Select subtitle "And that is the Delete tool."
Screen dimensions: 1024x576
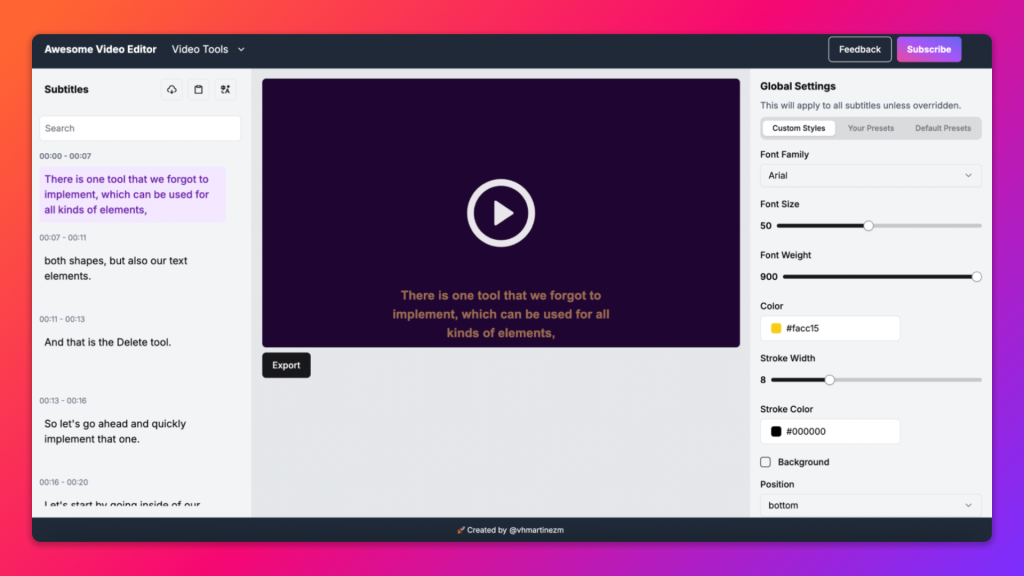[108, 342]
